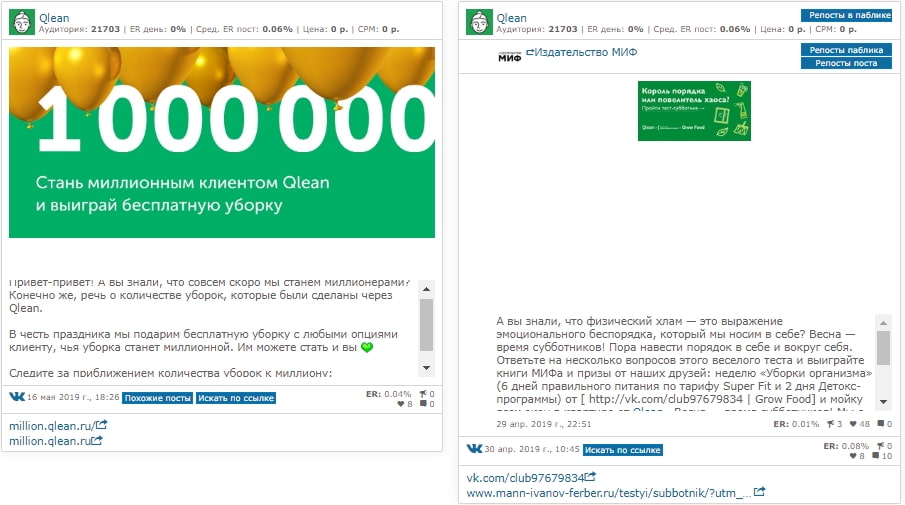Screen dimensions: 905x505
Task: Click the green heart emoji in the left post
Action: point(367,347)
